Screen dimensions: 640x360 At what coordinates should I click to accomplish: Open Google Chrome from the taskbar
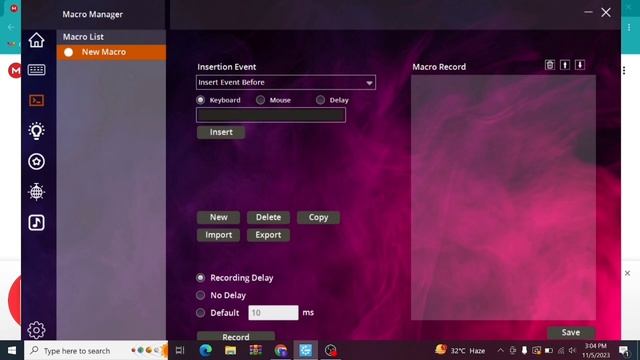pos(281,350)
